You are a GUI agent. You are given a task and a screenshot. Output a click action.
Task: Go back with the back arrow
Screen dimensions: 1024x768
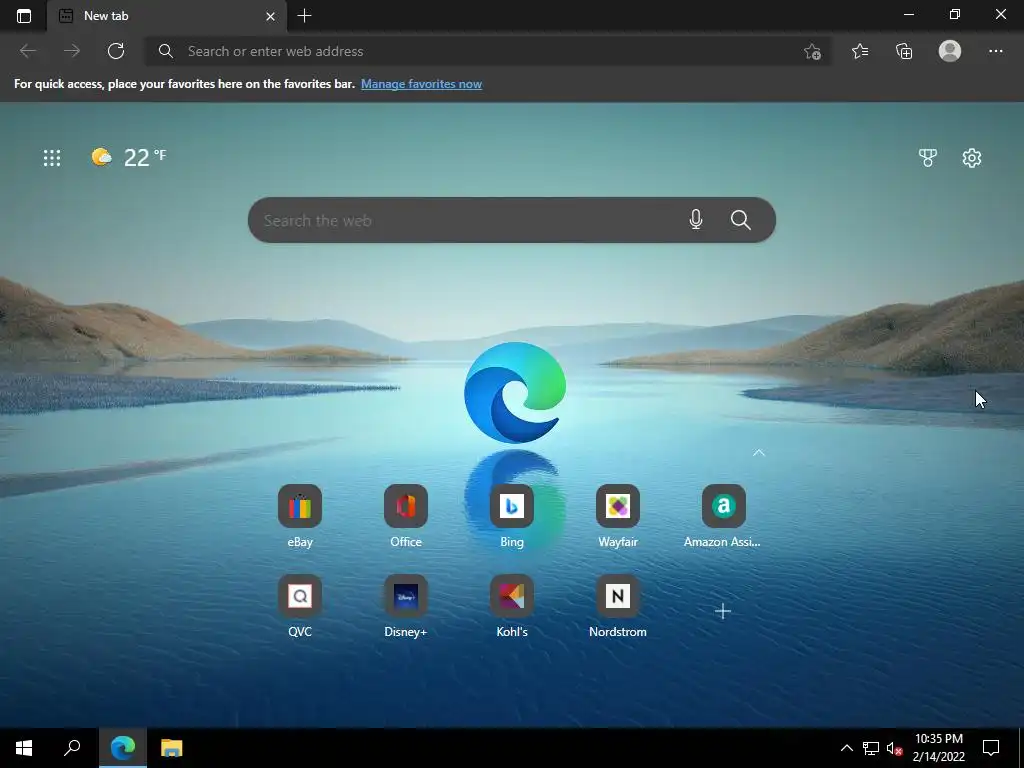click(x=28, y=51)
